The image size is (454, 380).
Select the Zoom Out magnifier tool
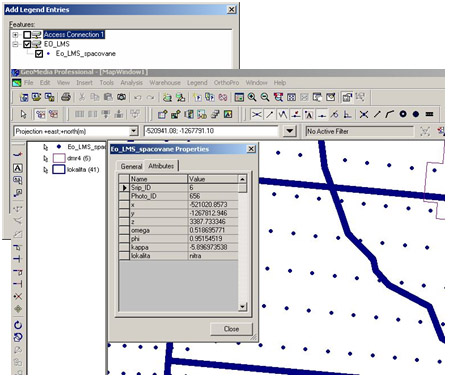tap(265, 97)
